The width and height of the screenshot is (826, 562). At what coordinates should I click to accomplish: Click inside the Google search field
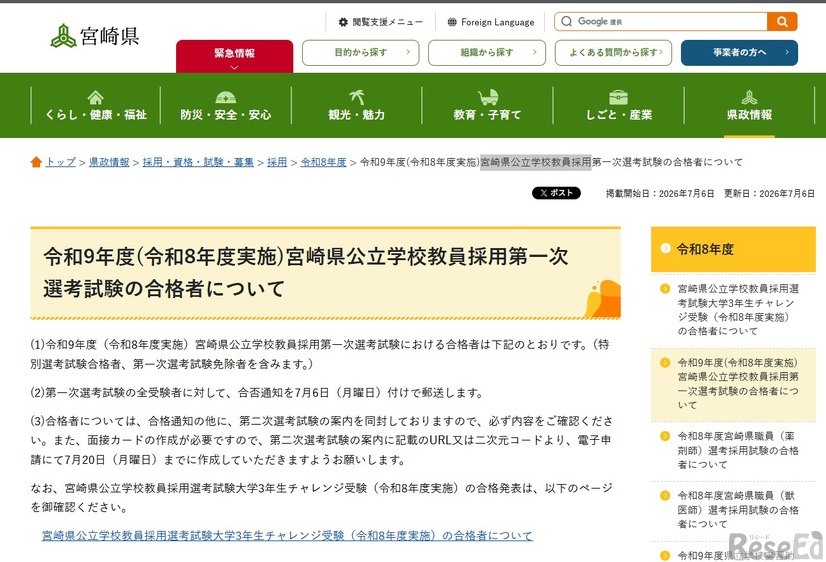tap(661, 22)
